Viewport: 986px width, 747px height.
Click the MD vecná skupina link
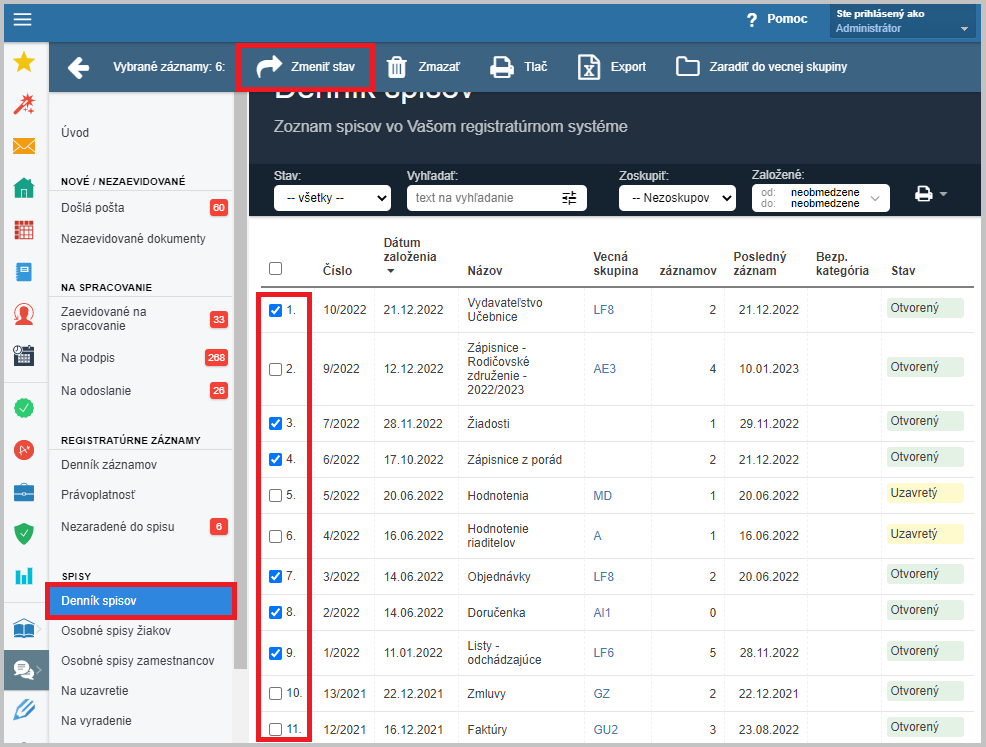[x=602, y=496]
